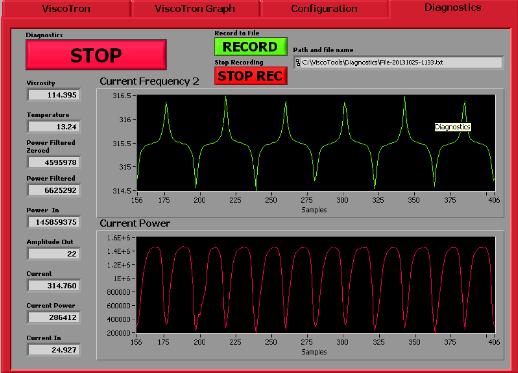Image resolution: width=518 pixels, height=373 pixels.
Task: Click the Current Frequency 2 title text
Action: [x=149, y=81]
